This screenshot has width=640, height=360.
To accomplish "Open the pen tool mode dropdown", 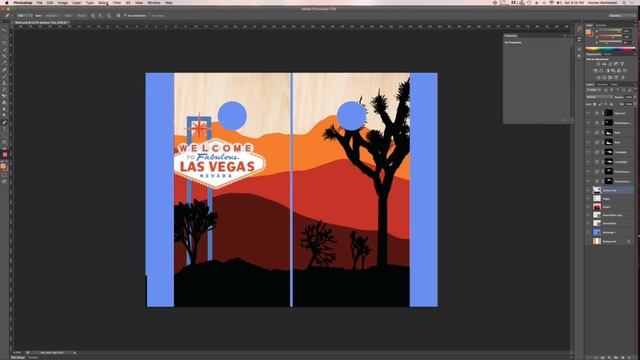I will 25,16.
